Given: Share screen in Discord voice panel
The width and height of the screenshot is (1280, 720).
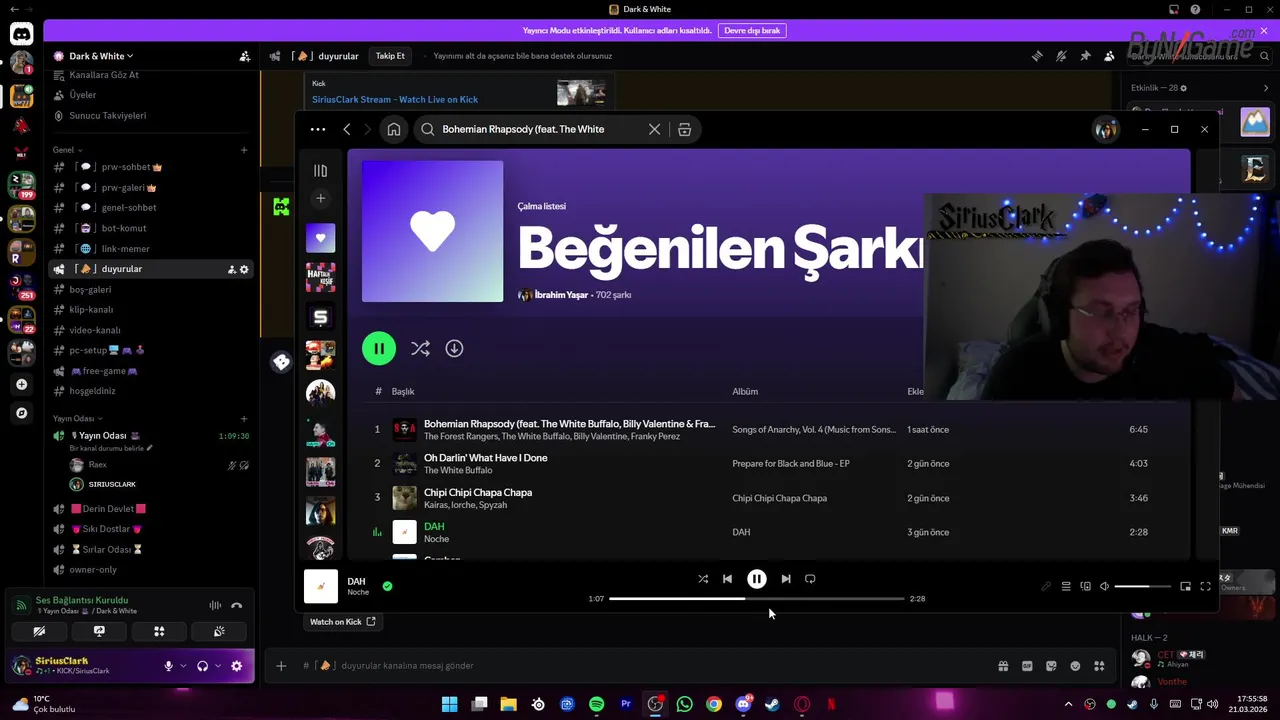Looking at the screenshot, I should [x=99, y=631].
